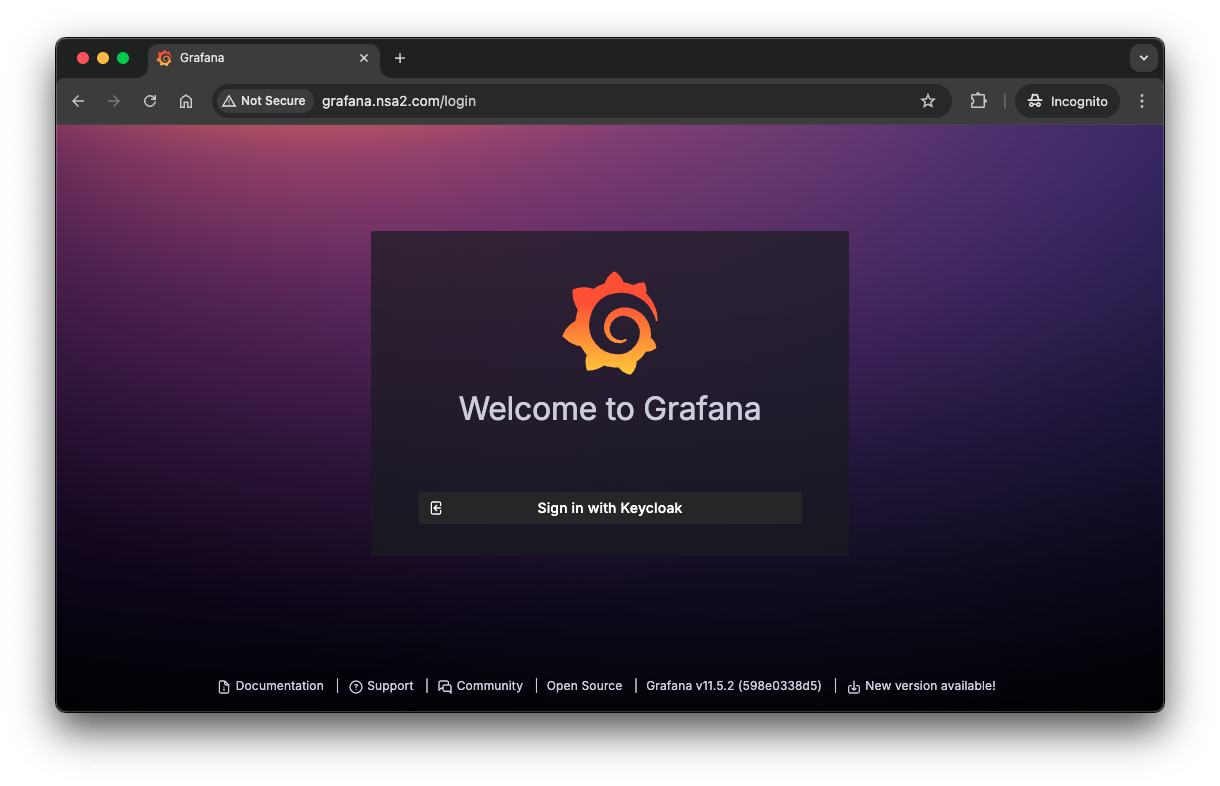Viewport: 1220px width, 786px height.
Task: Open Chrome three-dot menu
Action: (1142, 101)
